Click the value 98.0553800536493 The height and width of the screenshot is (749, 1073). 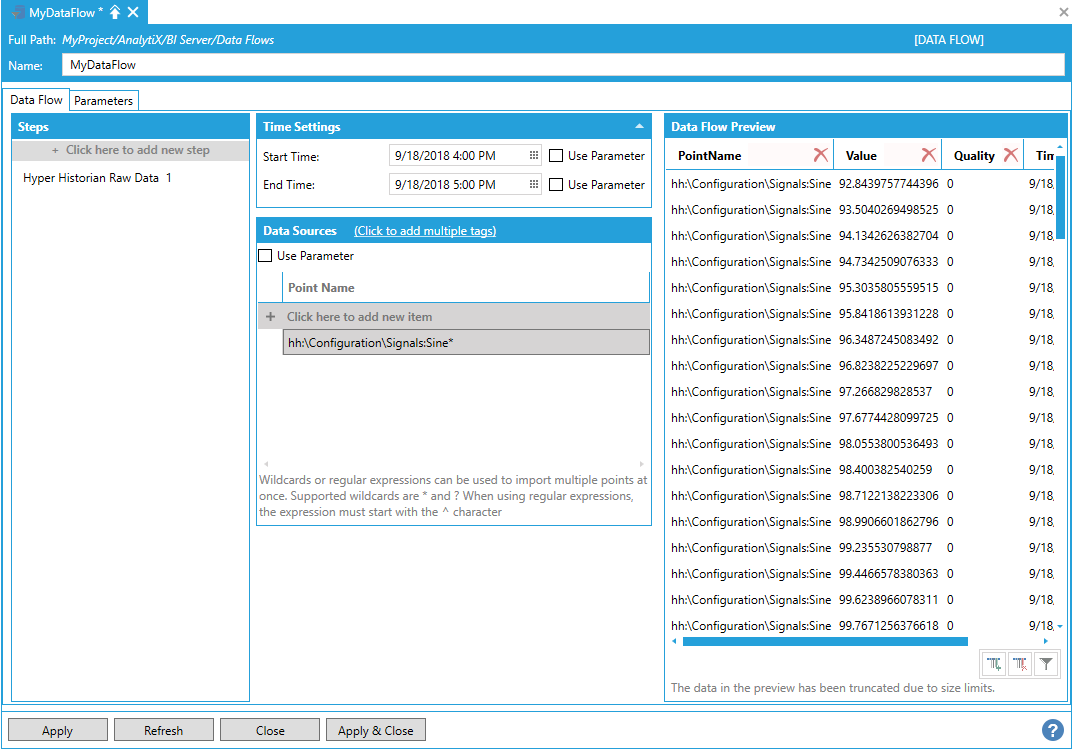[x=889, y=443]
